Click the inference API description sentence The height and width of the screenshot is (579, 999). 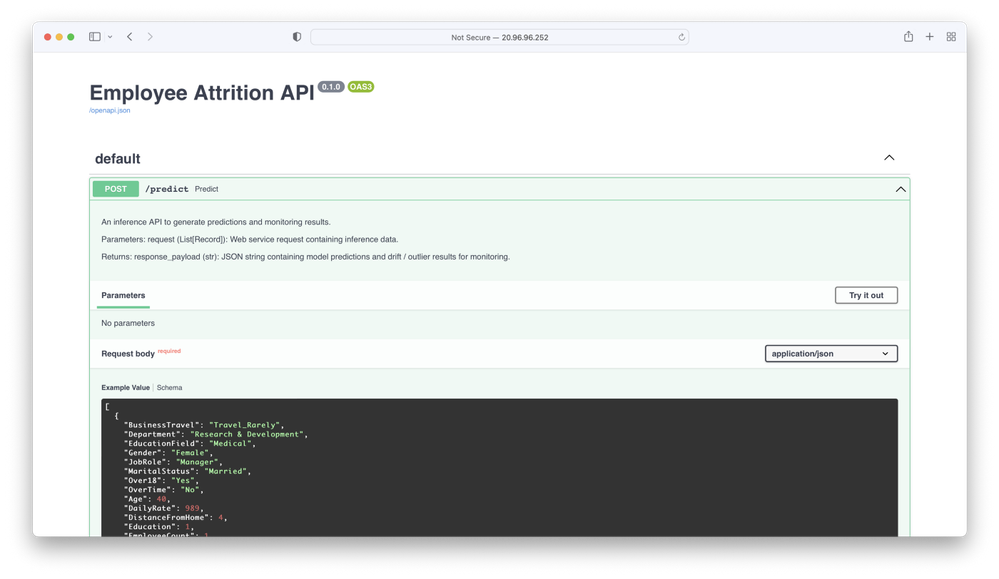click(x=216, y=222)
